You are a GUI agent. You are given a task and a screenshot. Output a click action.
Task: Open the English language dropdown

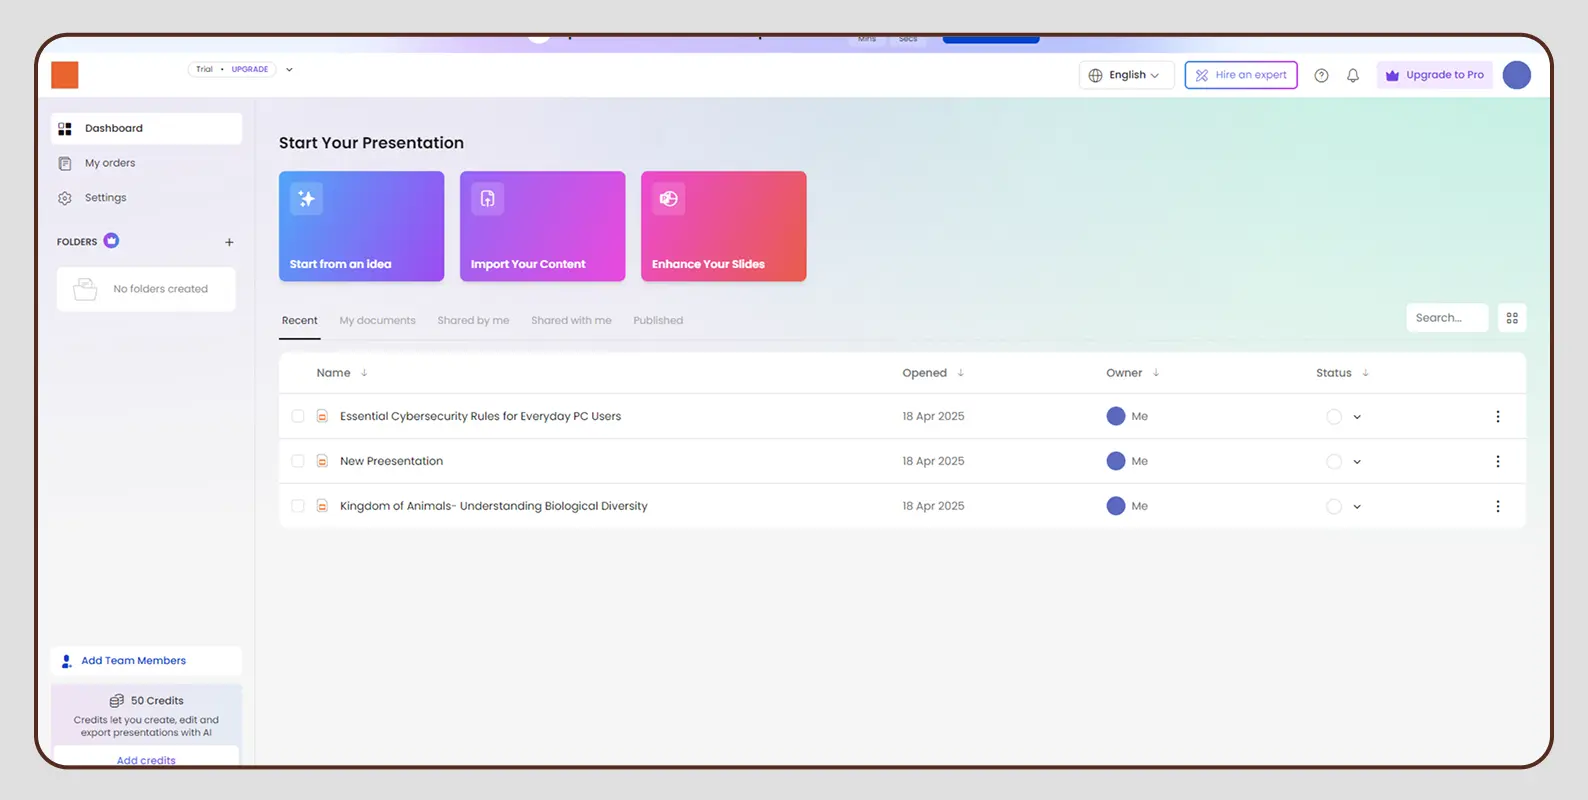click(x=1126, y=76)
